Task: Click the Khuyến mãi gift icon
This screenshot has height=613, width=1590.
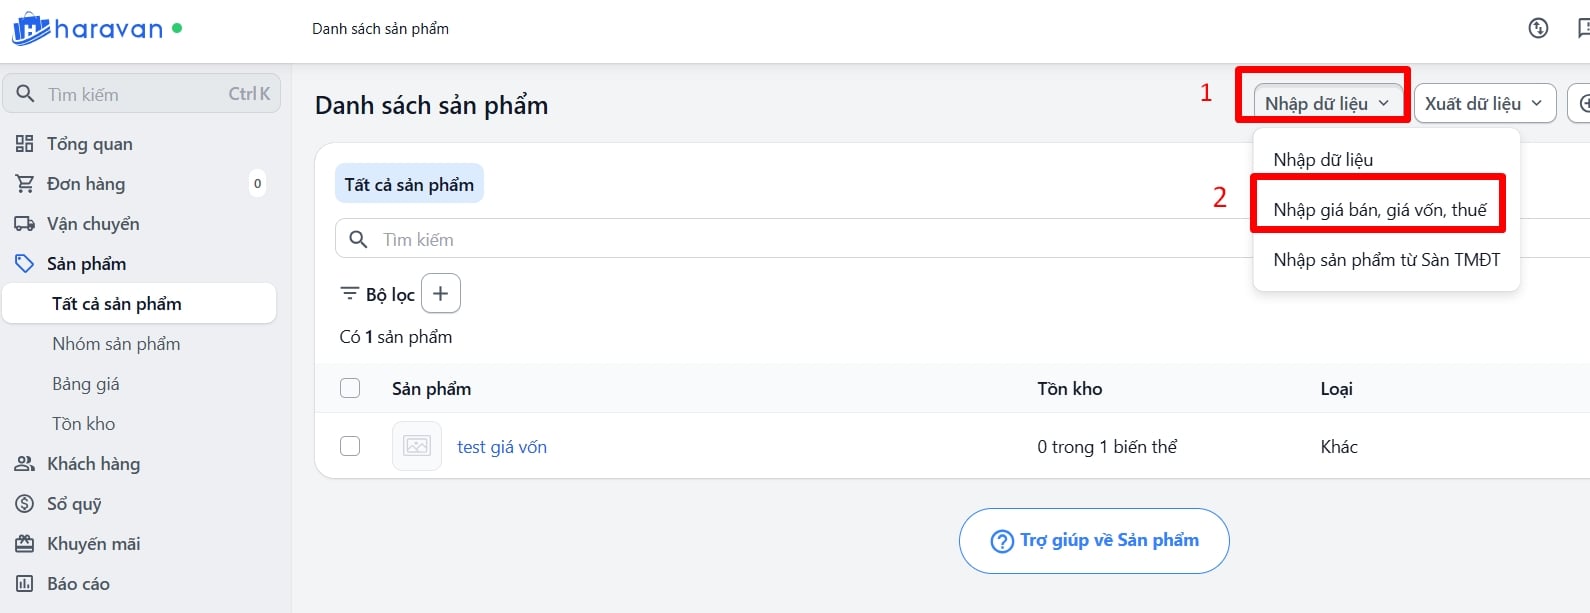Action: pyautogui.click(x=25, y=544)
